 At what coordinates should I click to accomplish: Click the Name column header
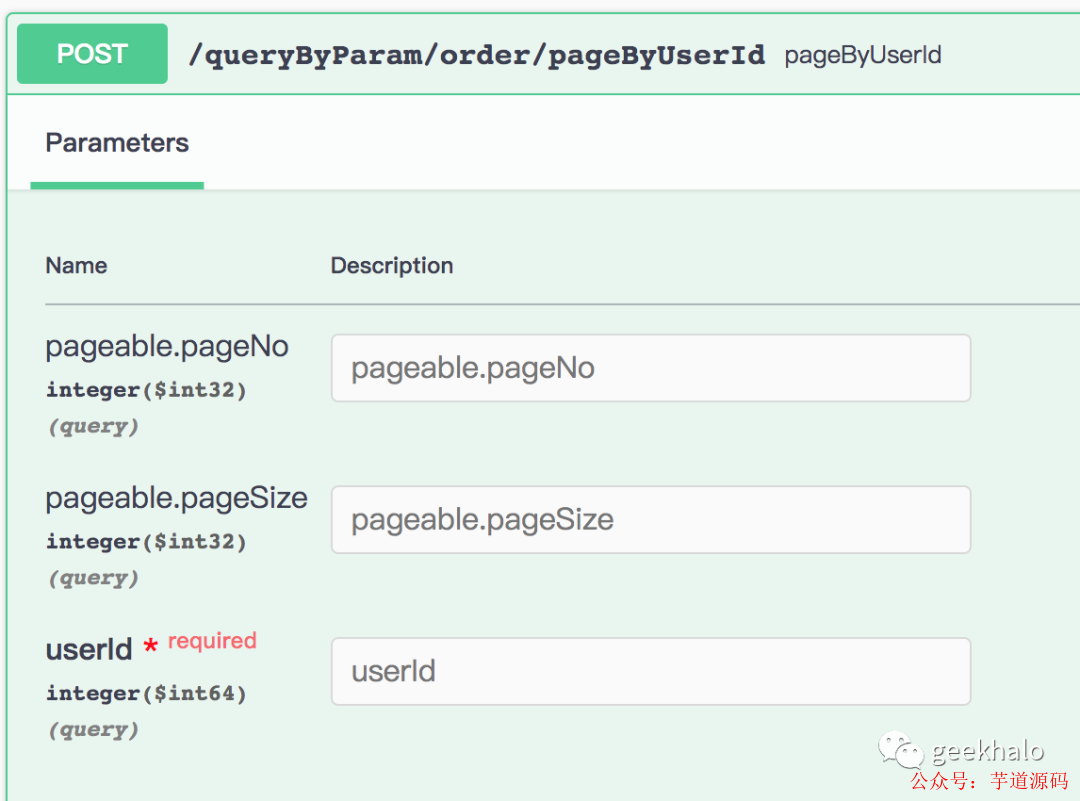tap(76, 266)
